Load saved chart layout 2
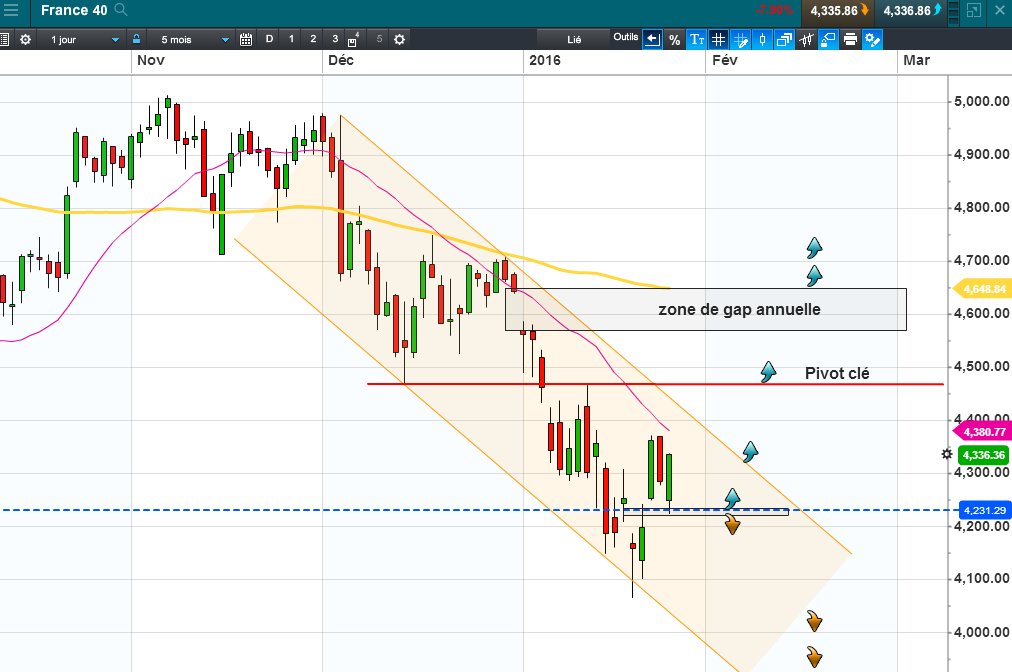The image size is (1012, 672). [313, 39]
